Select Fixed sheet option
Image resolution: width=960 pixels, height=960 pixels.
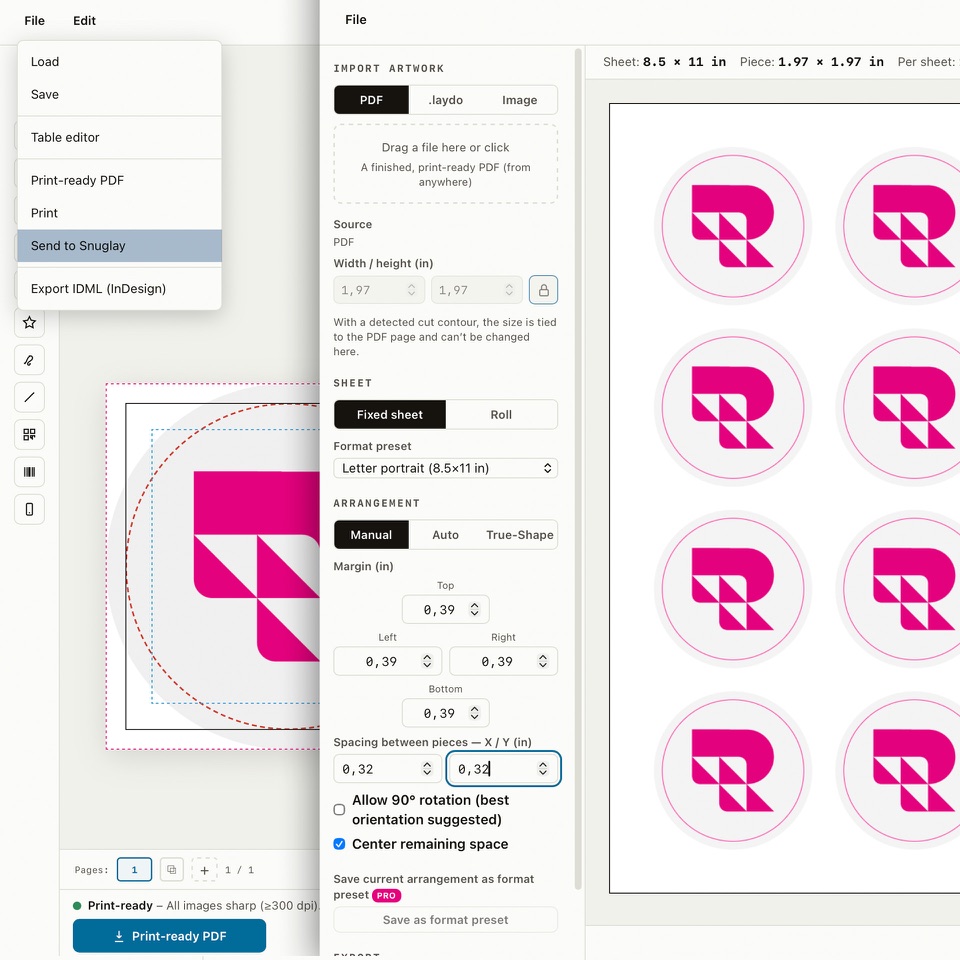[390, 414]
